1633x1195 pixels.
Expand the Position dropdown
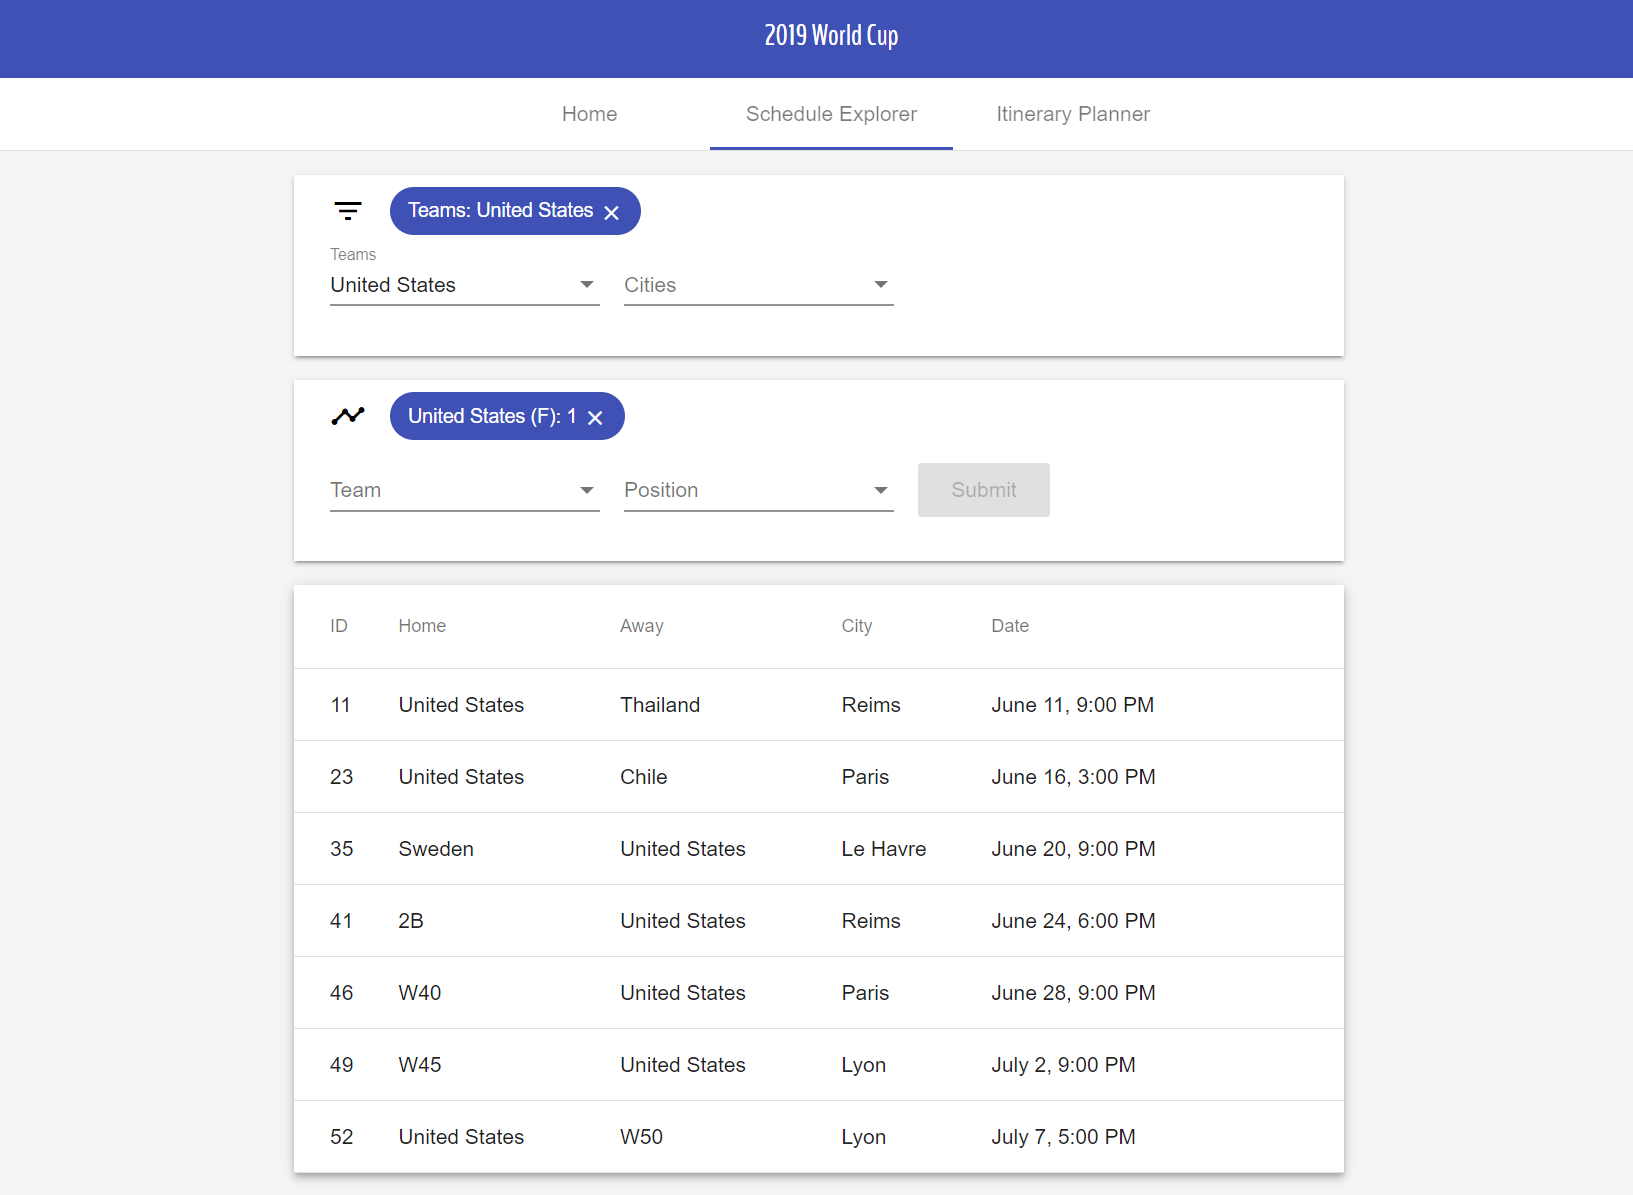tap(758, 491)
